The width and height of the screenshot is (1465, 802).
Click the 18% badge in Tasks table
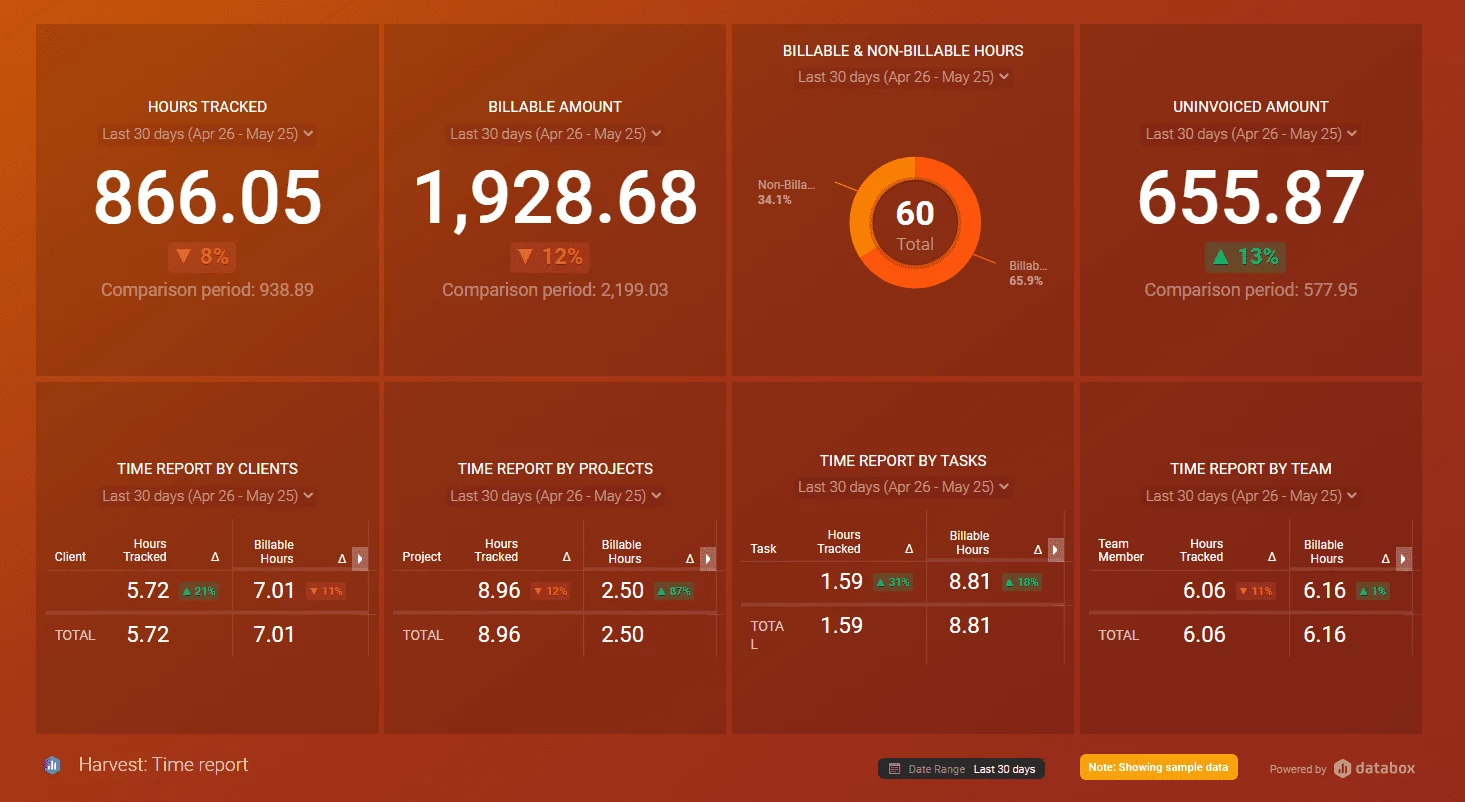1020,582
